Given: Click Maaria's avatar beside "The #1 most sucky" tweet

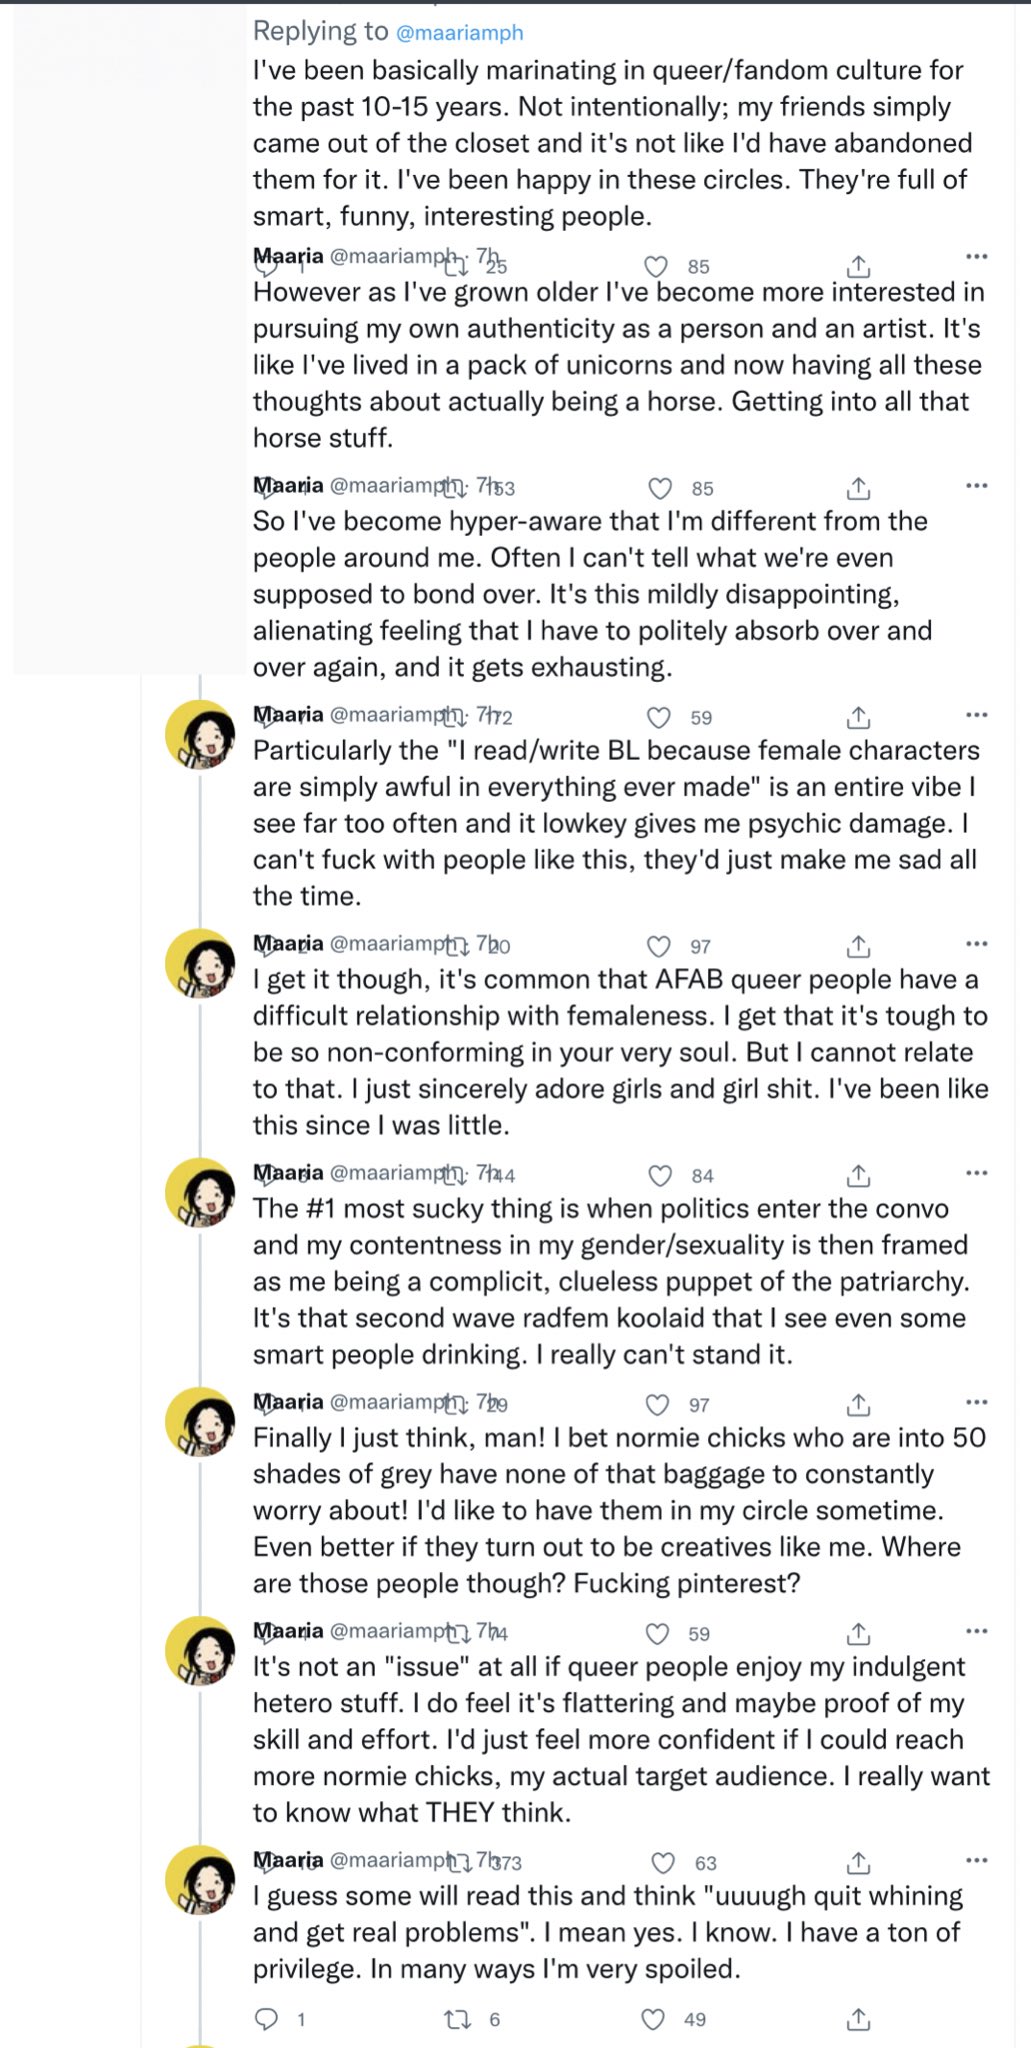Looking at the screenshot, I should 200,1192.
